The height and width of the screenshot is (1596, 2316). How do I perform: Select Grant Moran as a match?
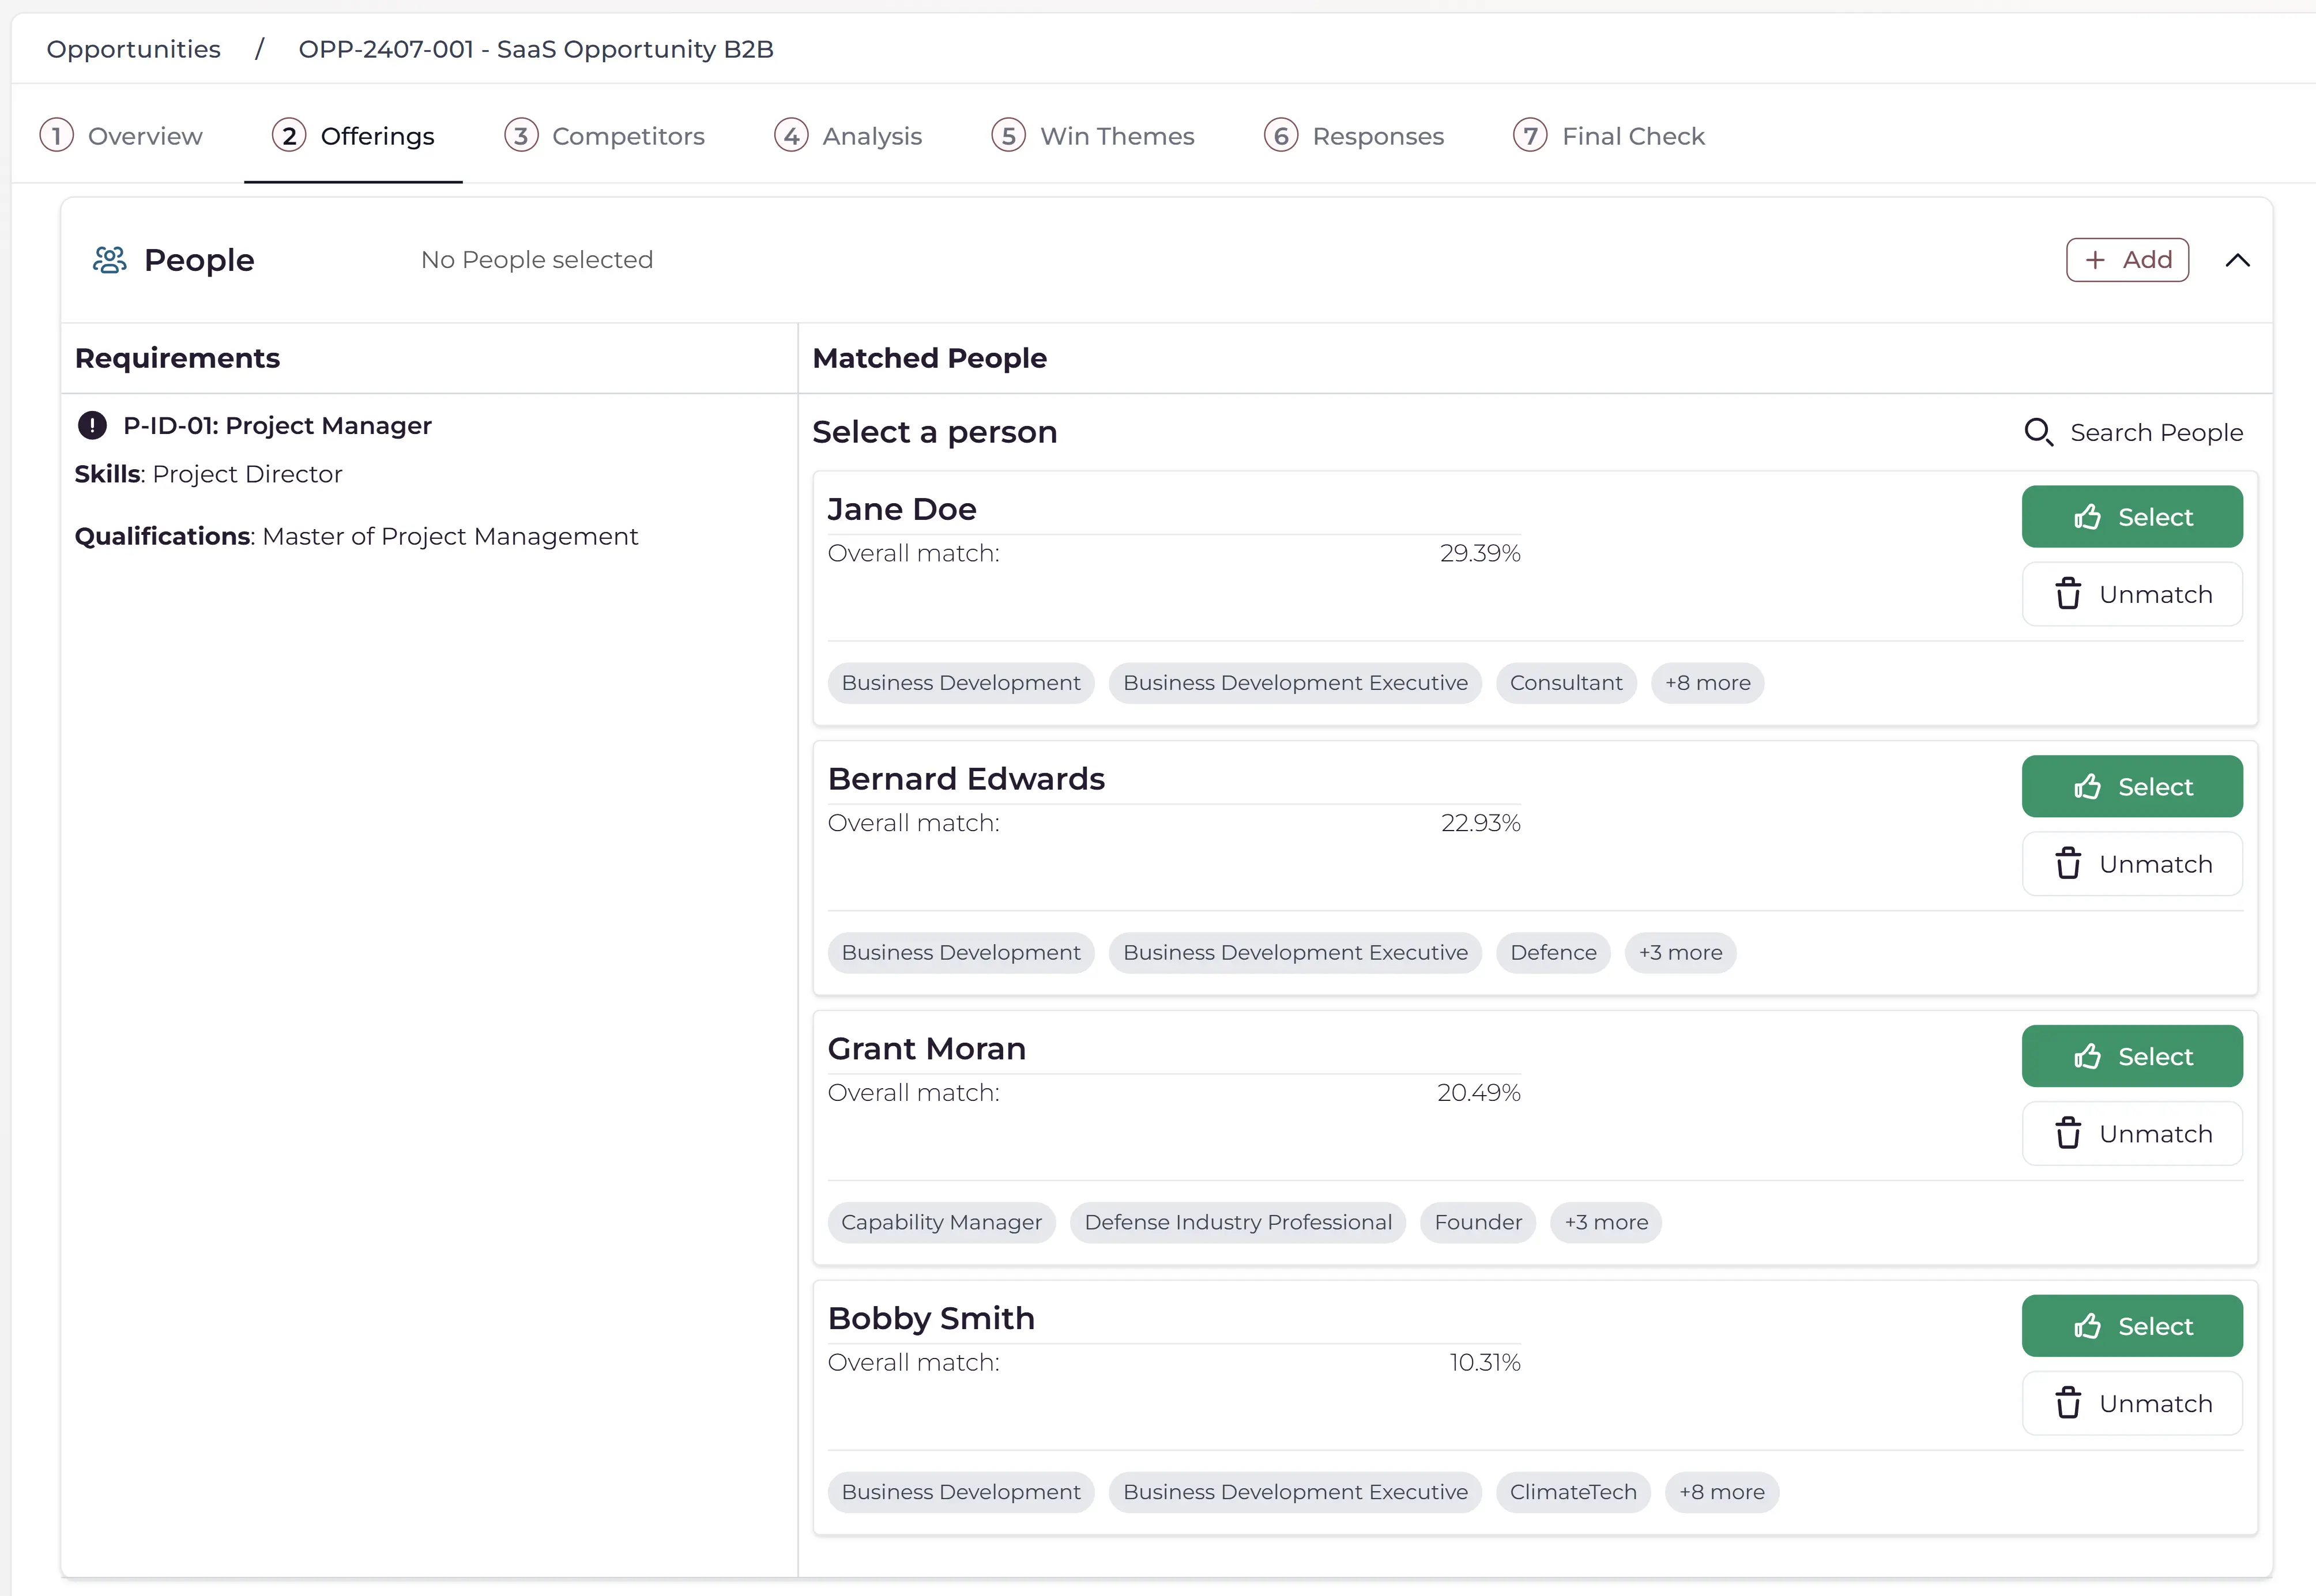(2132, 1056)
